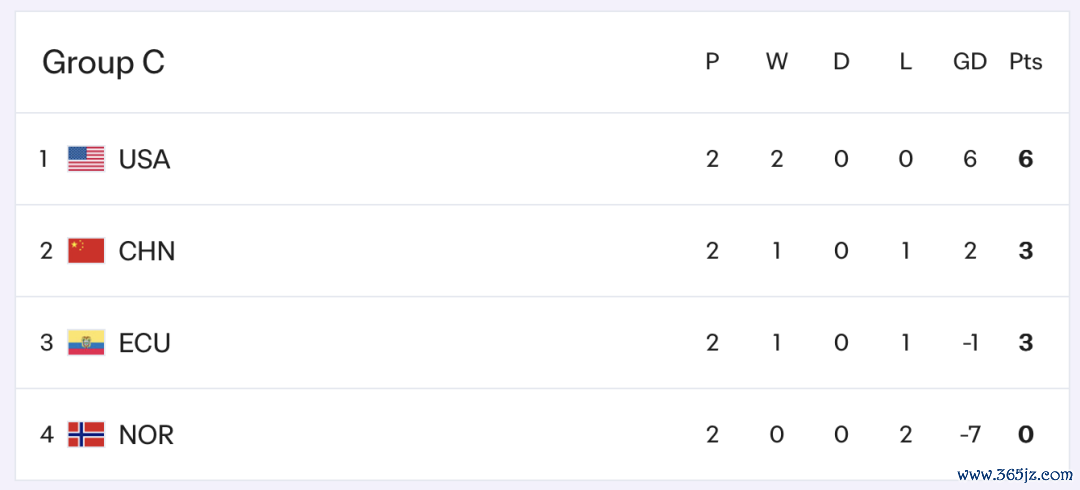Click the W column header
This screenshot has height=490, width=1080.
(x=777, y=62)
